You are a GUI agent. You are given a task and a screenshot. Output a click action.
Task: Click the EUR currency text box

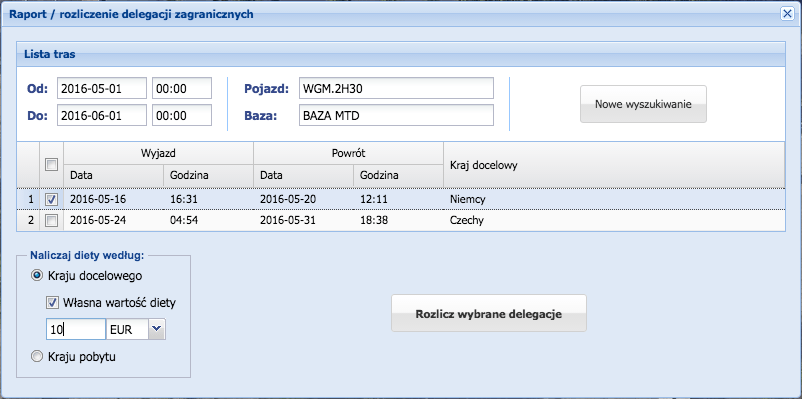coord(127,330)
